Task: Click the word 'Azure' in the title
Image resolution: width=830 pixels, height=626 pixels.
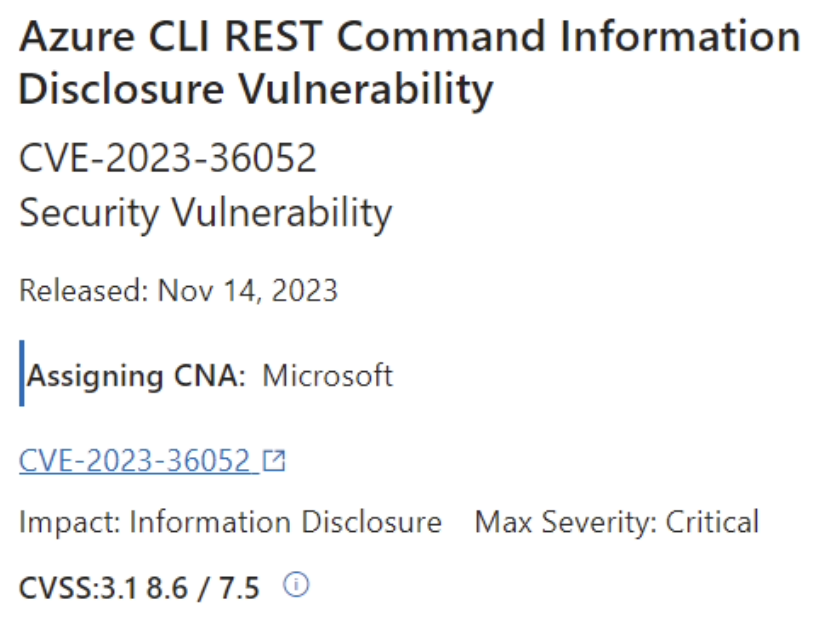Action: click(77, 37)
